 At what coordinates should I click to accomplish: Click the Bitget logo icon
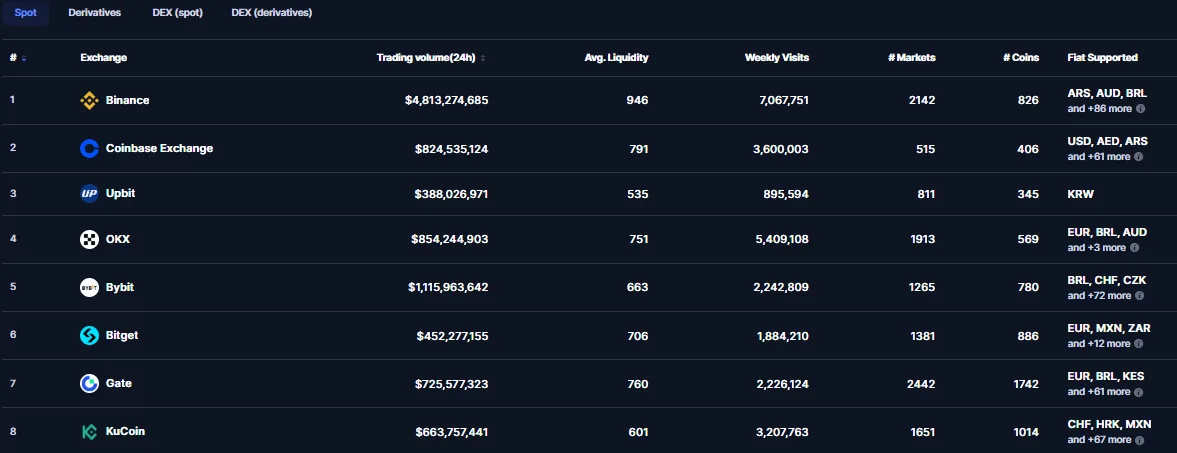(89, 336)
